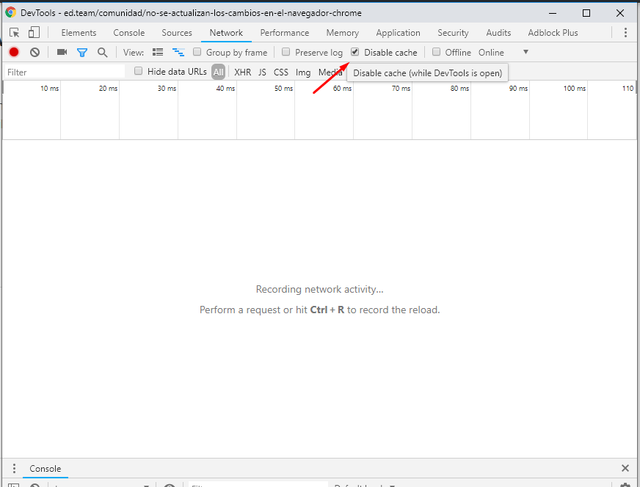This screenshot has width=640, height=487.
Task: Click into the Filter text field
Action: pos(64,72)
